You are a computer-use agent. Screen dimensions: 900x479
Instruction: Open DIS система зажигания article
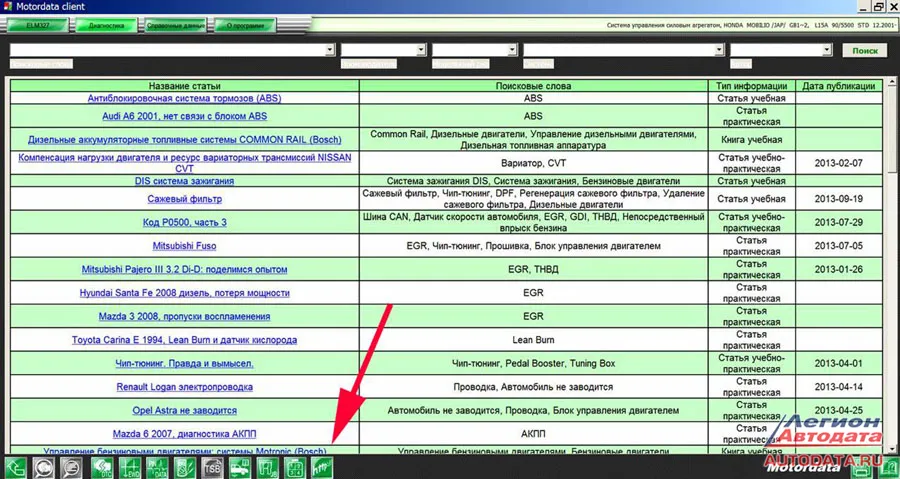click(x=184, y=181)
